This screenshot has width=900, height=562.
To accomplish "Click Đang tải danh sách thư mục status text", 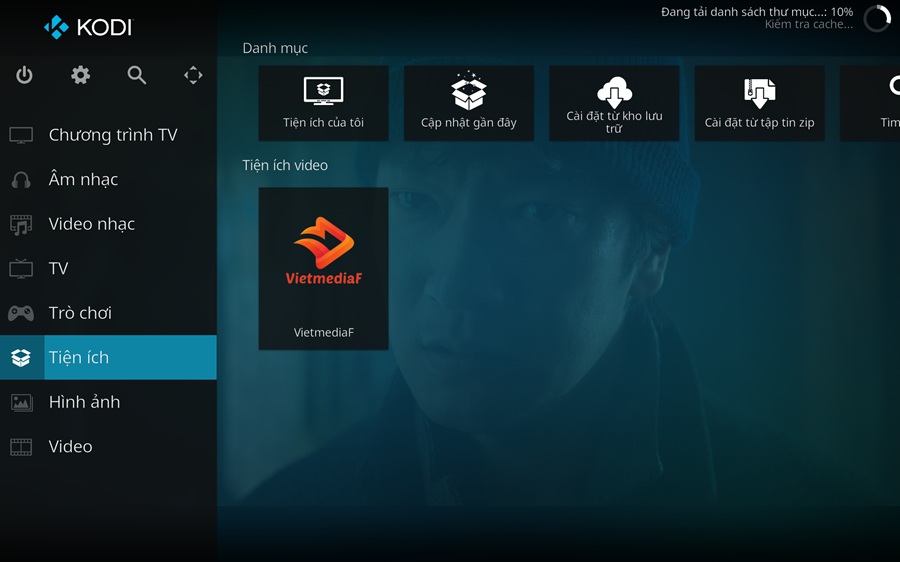I will coord(757,11).
